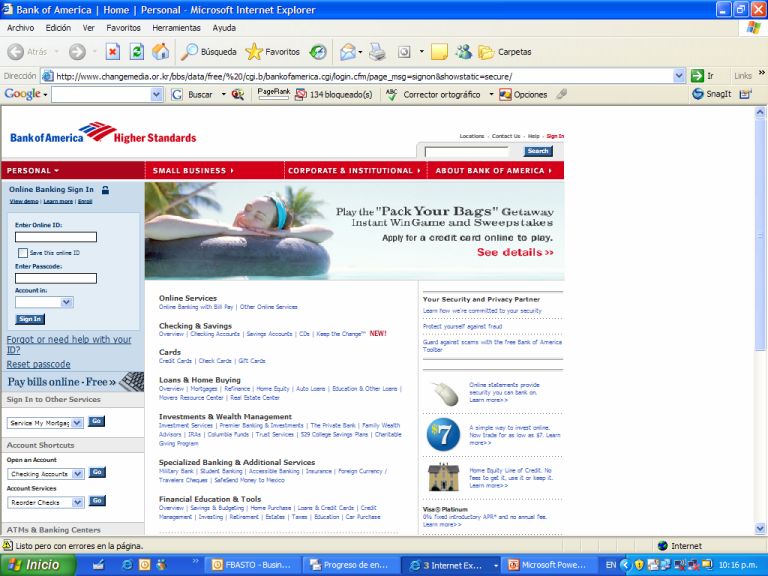Launch SnagIt from the toolbar
Screen dimensions: 768x576
[x=712, y=94]
